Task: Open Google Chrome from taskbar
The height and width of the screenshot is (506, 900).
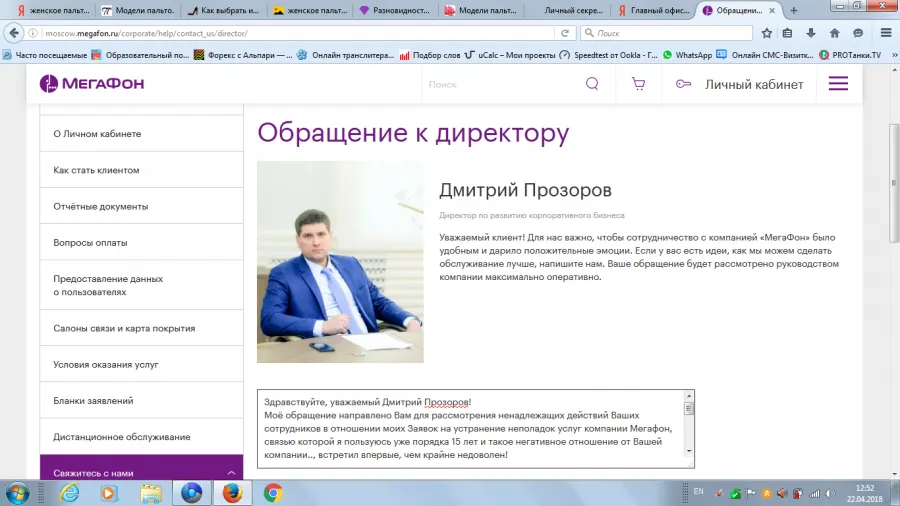Action: [x=273, y=493]
